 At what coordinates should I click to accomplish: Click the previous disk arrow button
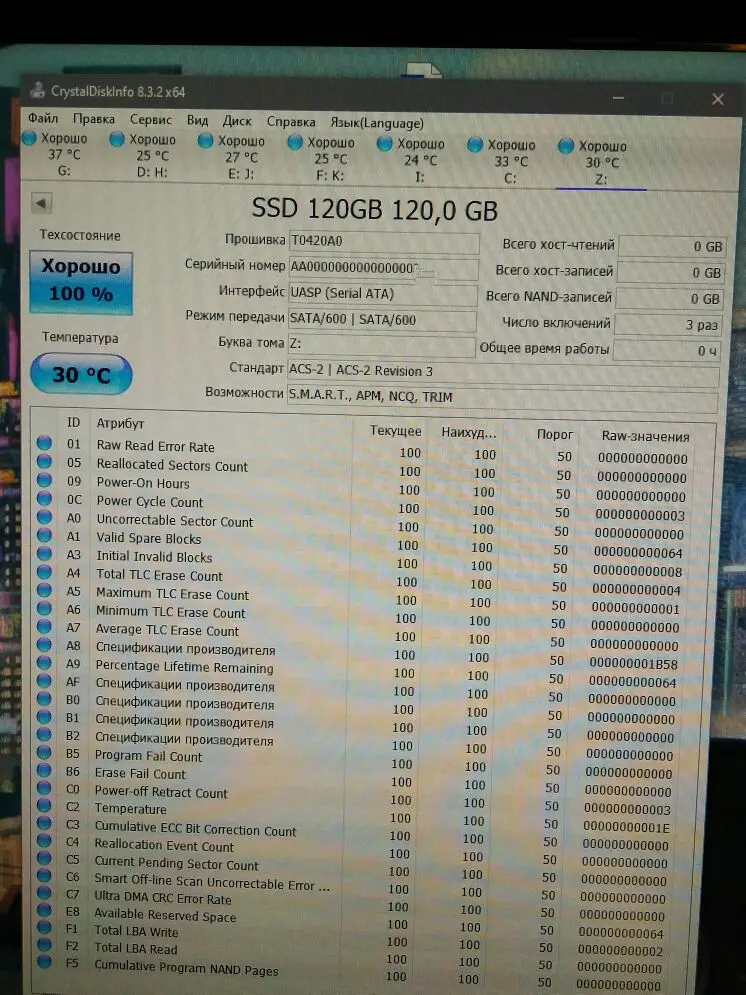41,204
